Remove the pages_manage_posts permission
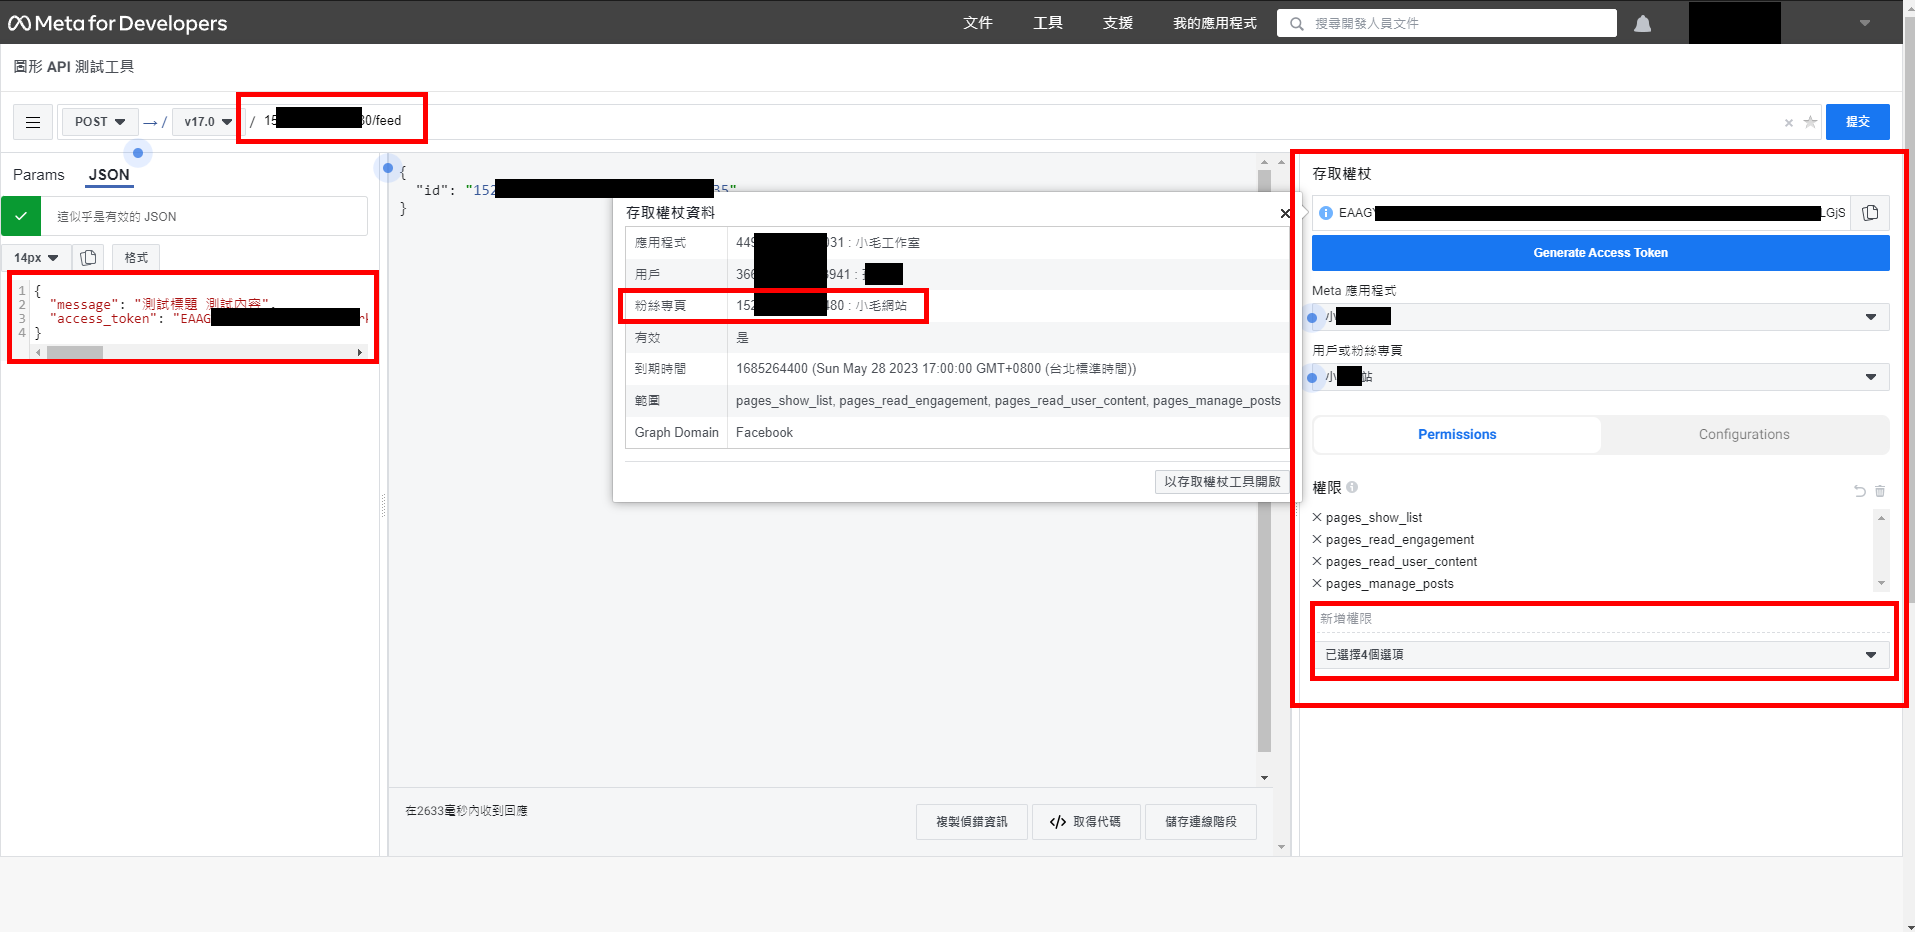 click(1317, 583)
